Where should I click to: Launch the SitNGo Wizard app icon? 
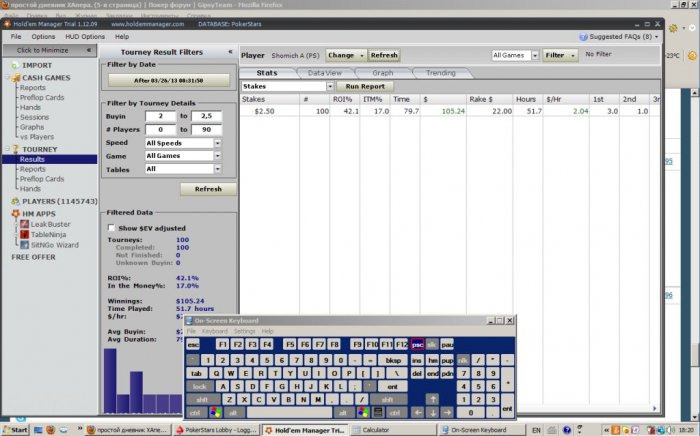point(25,245)
